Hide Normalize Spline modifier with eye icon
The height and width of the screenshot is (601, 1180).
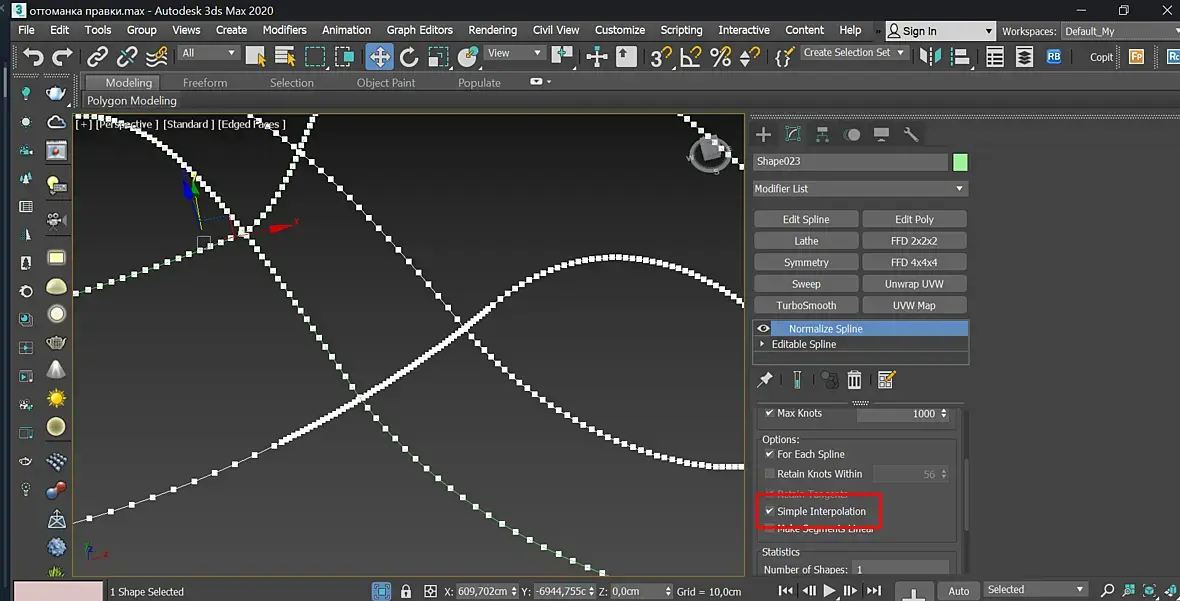[x=764, y=328]
